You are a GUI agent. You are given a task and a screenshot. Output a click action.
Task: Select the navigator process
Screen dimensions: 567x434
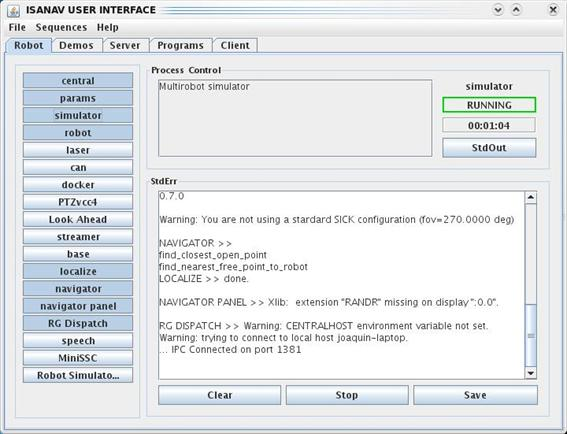[x=78, y=289]
